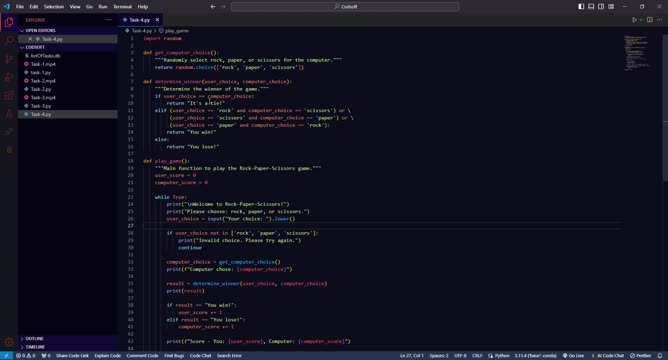This screenshot has height=360, width=668.
Task: Close Task-4.py in Open Editors
Action: pos(30,39)
